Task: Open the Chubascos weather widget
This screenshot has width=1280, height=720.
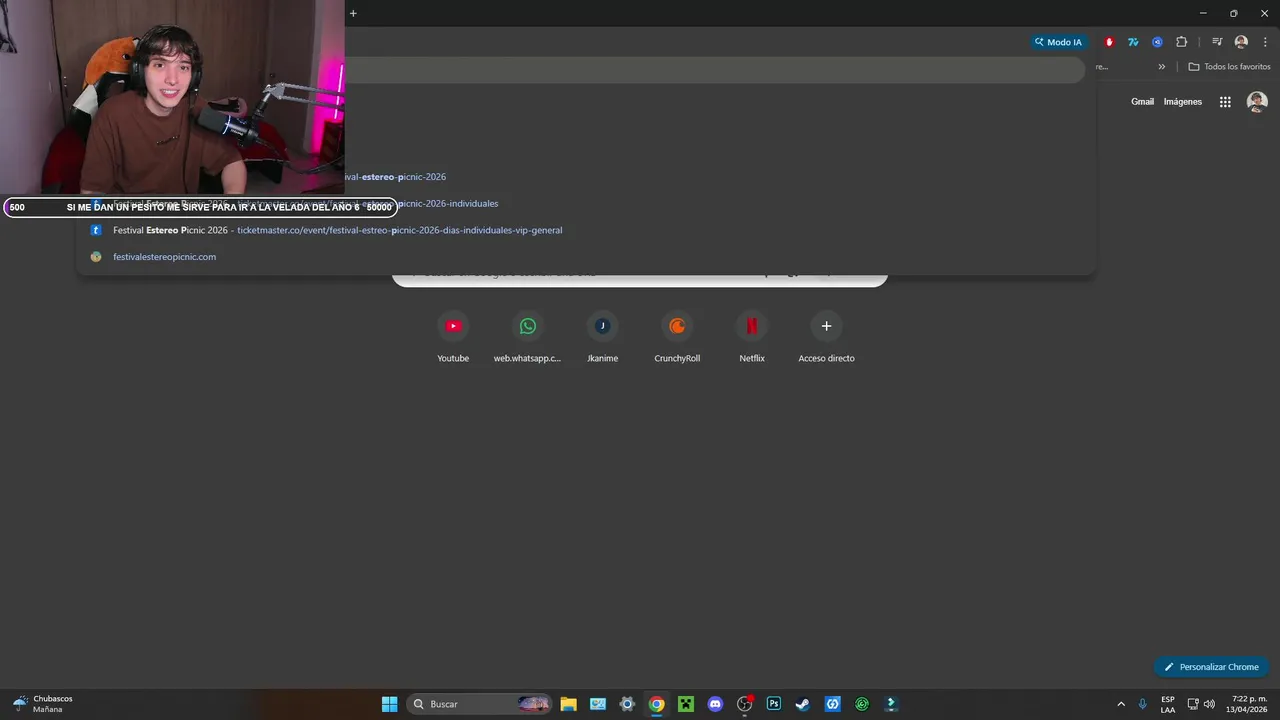Action: (x=43, y=704)
